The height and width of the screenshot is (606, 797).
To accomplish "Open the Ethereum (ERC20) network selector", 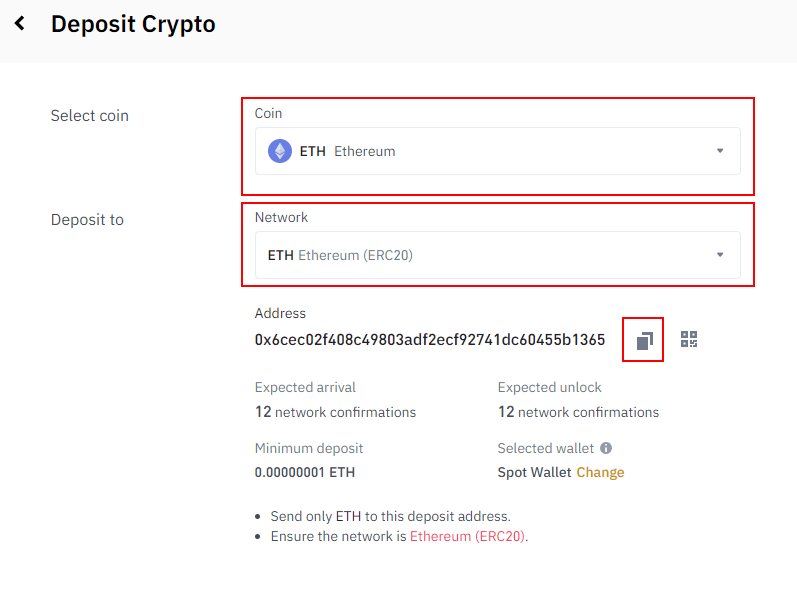I will pos(498,255).
